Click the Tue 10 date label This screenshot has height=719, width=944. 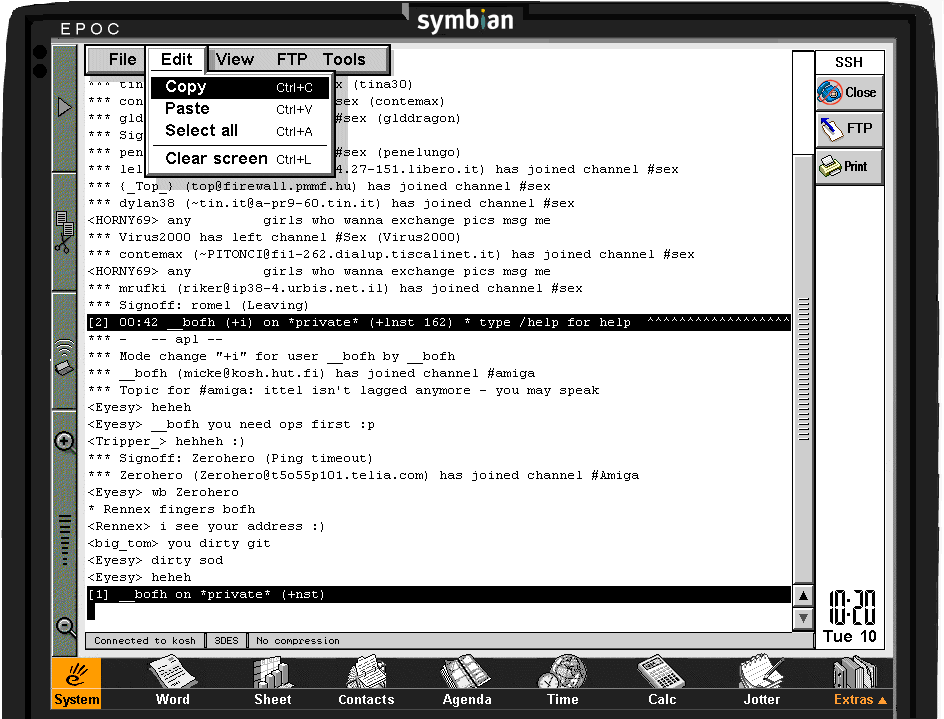pos(849,637)
